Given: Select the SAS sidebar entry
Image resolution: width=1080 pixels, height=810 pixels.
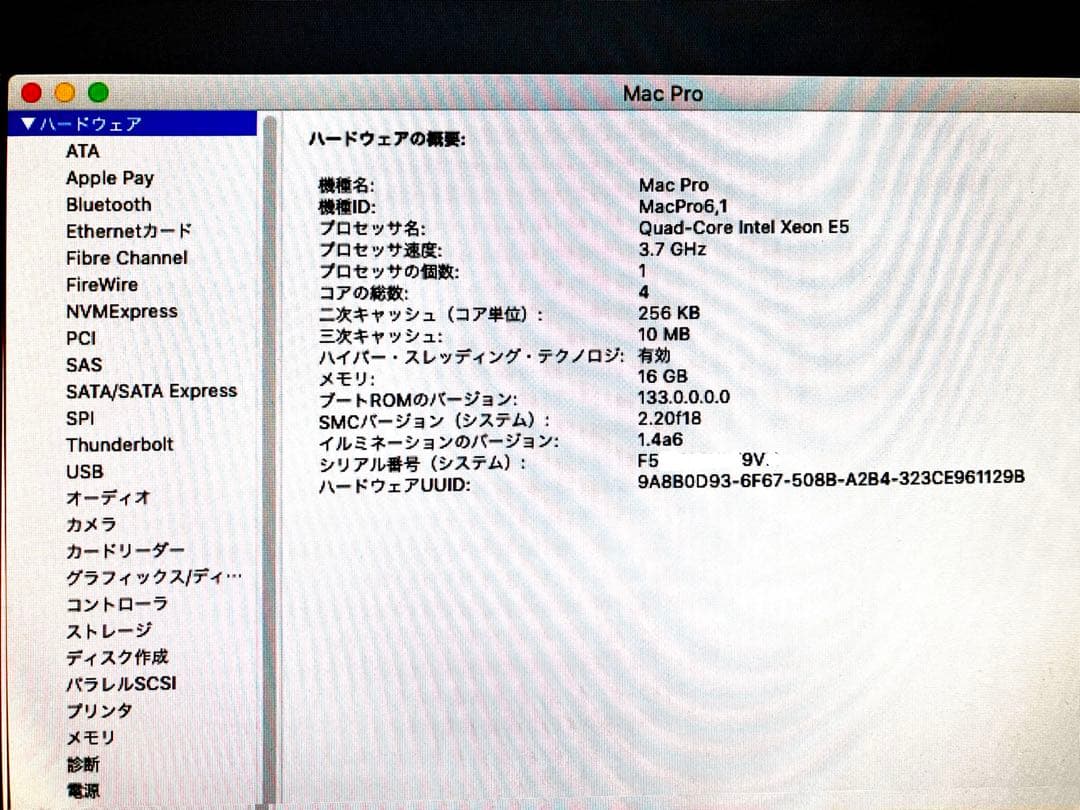Looking at the screenshot, I should 84,365.
